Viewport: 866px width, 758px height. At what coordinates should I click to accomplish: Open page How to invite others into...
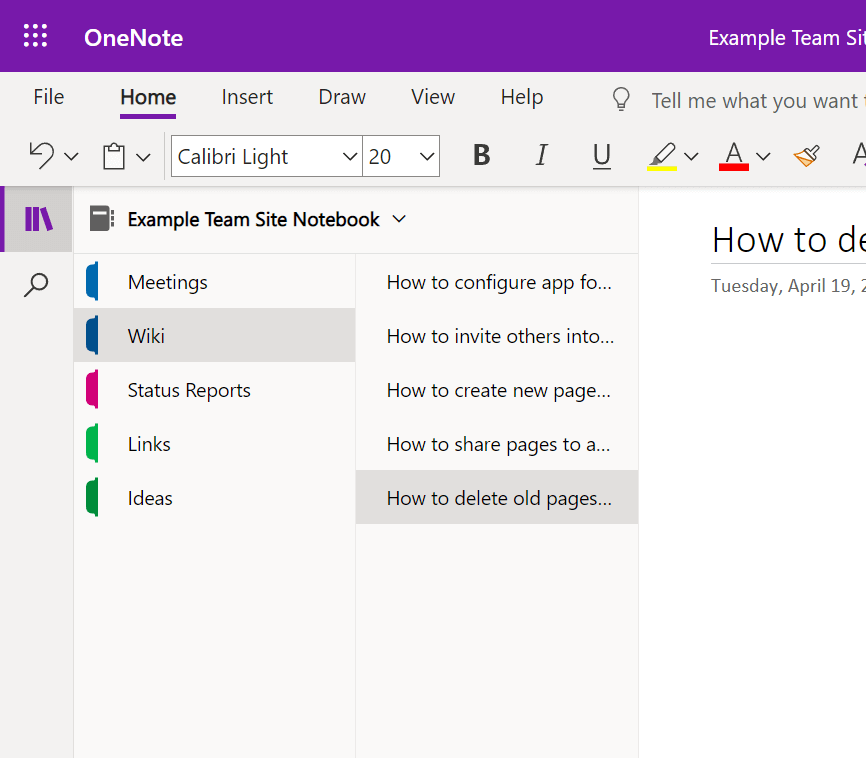[497, 336]
